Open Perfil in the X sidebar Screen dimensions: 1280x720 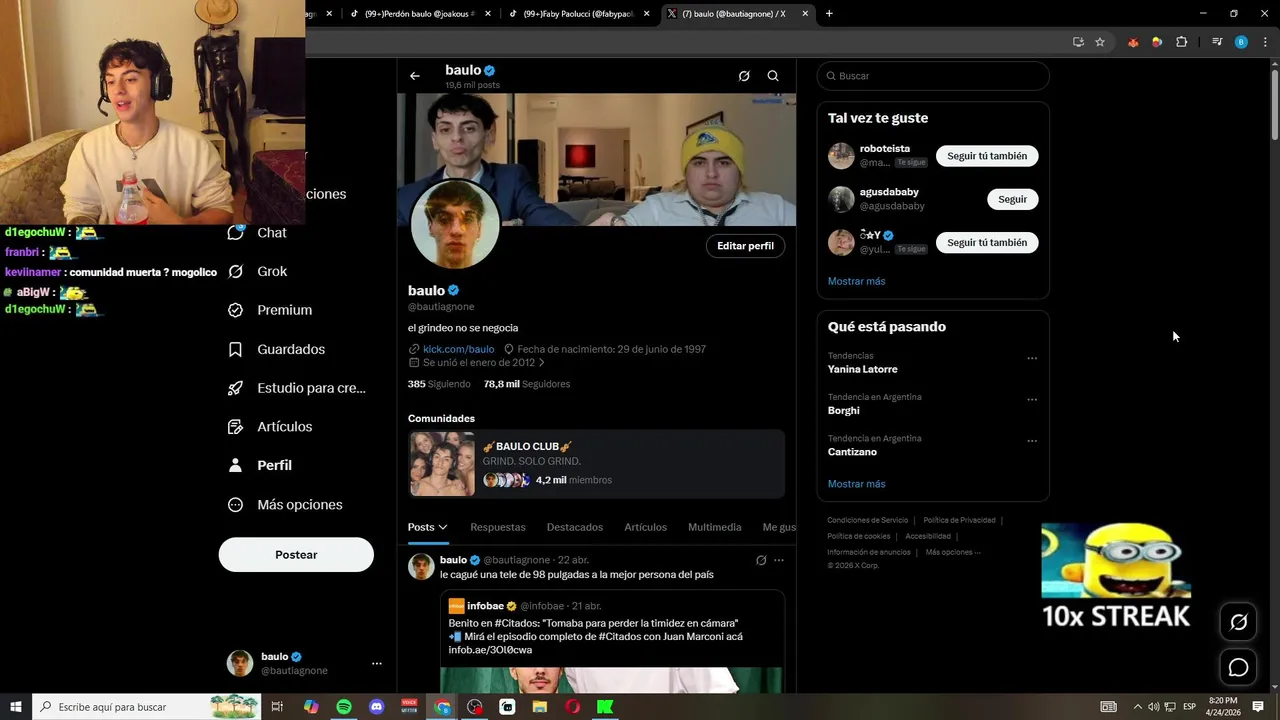[x=260, y=465]
